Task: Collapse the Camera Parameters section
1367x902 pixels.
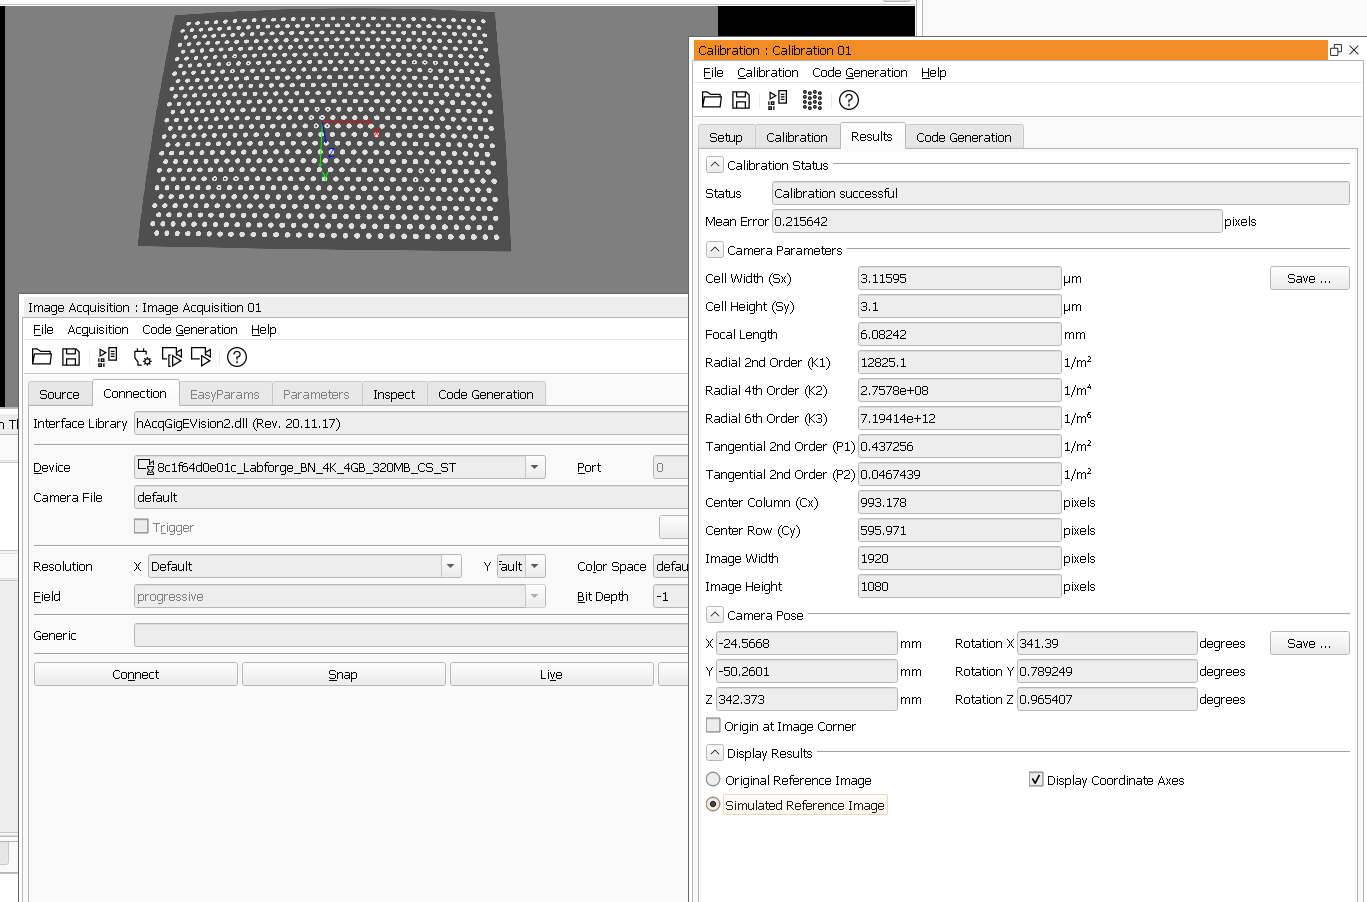Action: pos(714,250)
